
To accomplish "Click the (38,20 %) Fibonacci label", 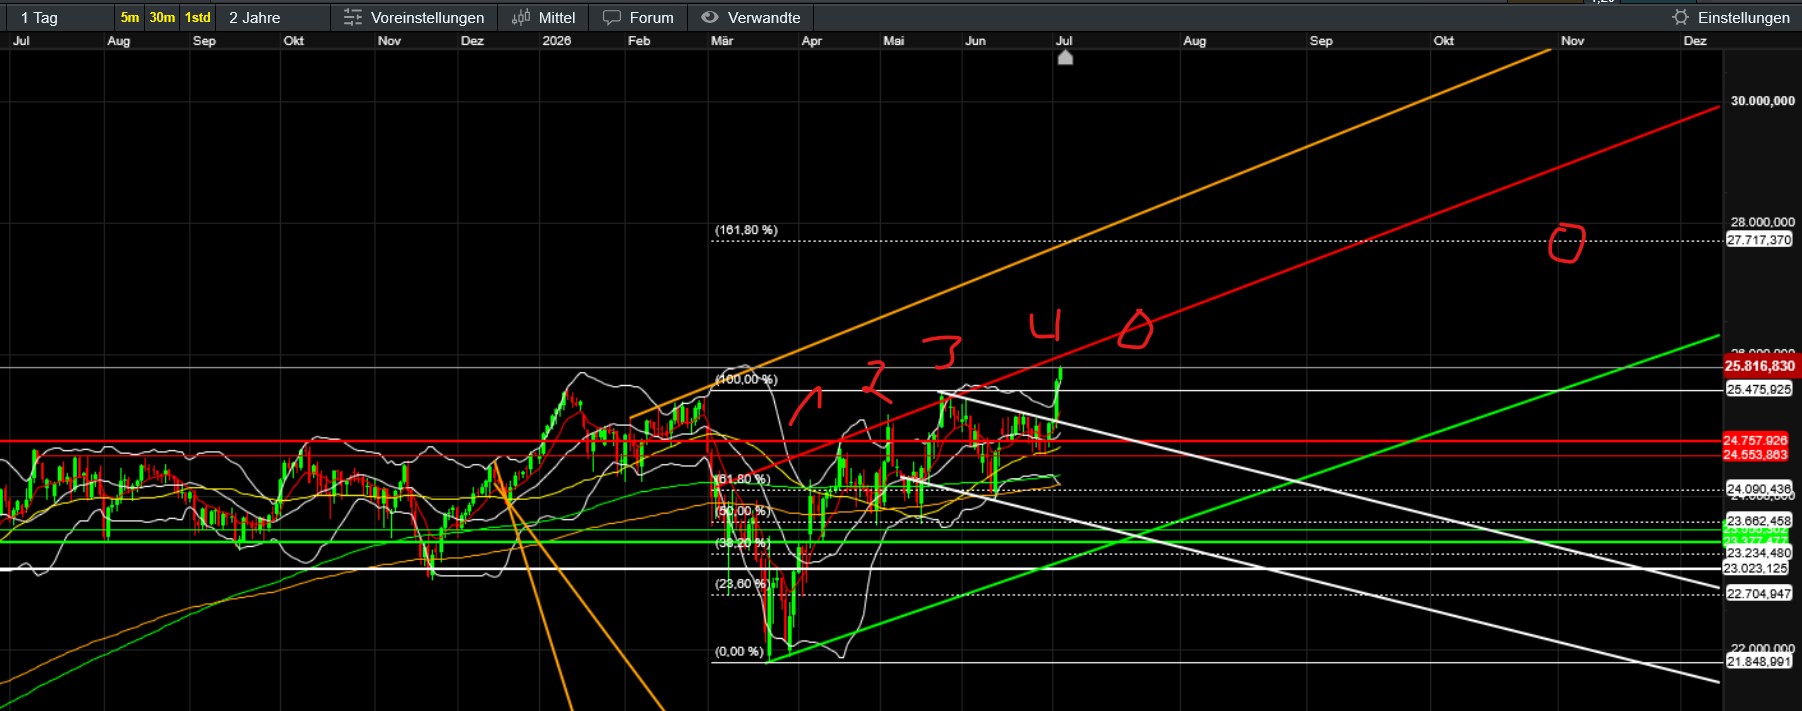I will tap(742, 543).
